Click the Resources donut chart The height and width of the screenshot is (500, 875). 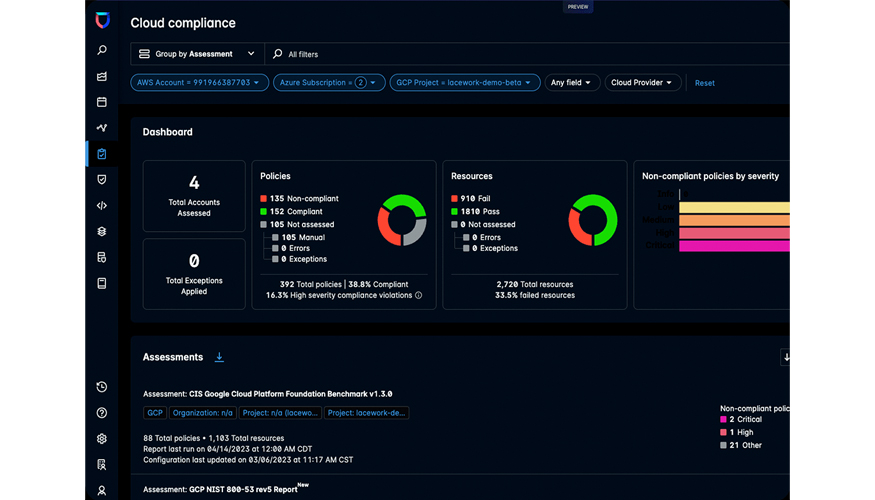[593, 220]
